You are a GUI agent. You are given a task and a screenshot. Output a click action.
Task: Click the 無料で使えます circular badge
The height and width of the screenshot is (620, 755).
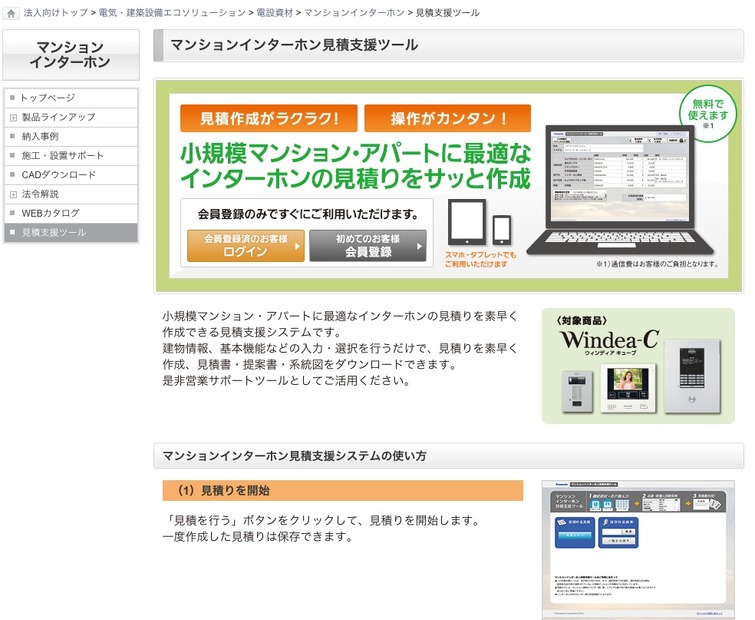pos(707,114)
